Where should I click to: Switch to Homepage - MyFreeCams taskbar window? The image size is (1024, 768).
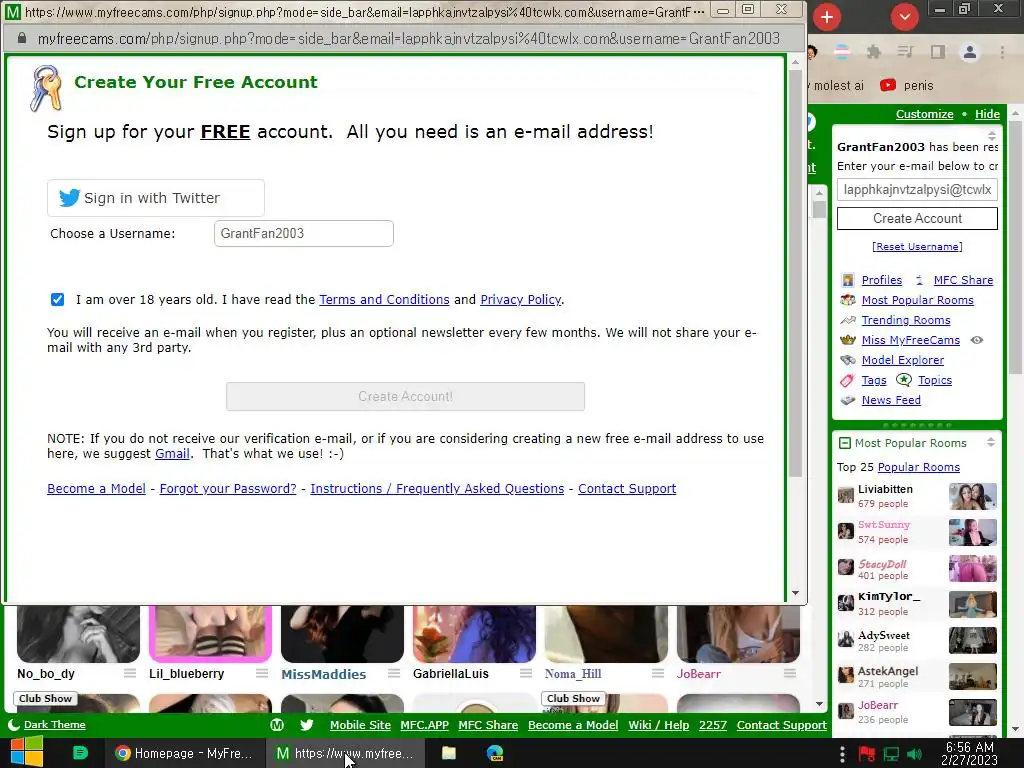coord(184,753)
